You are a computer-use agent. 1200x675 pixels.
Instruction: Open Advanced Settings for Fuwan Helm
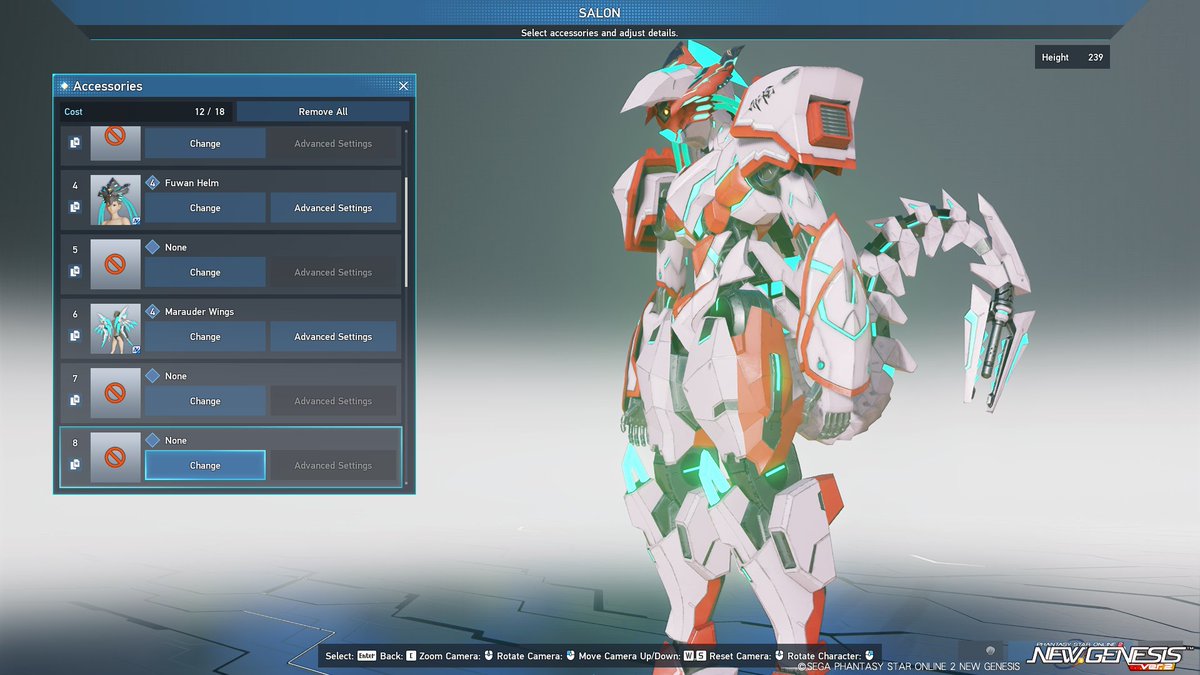pos(333,208)
